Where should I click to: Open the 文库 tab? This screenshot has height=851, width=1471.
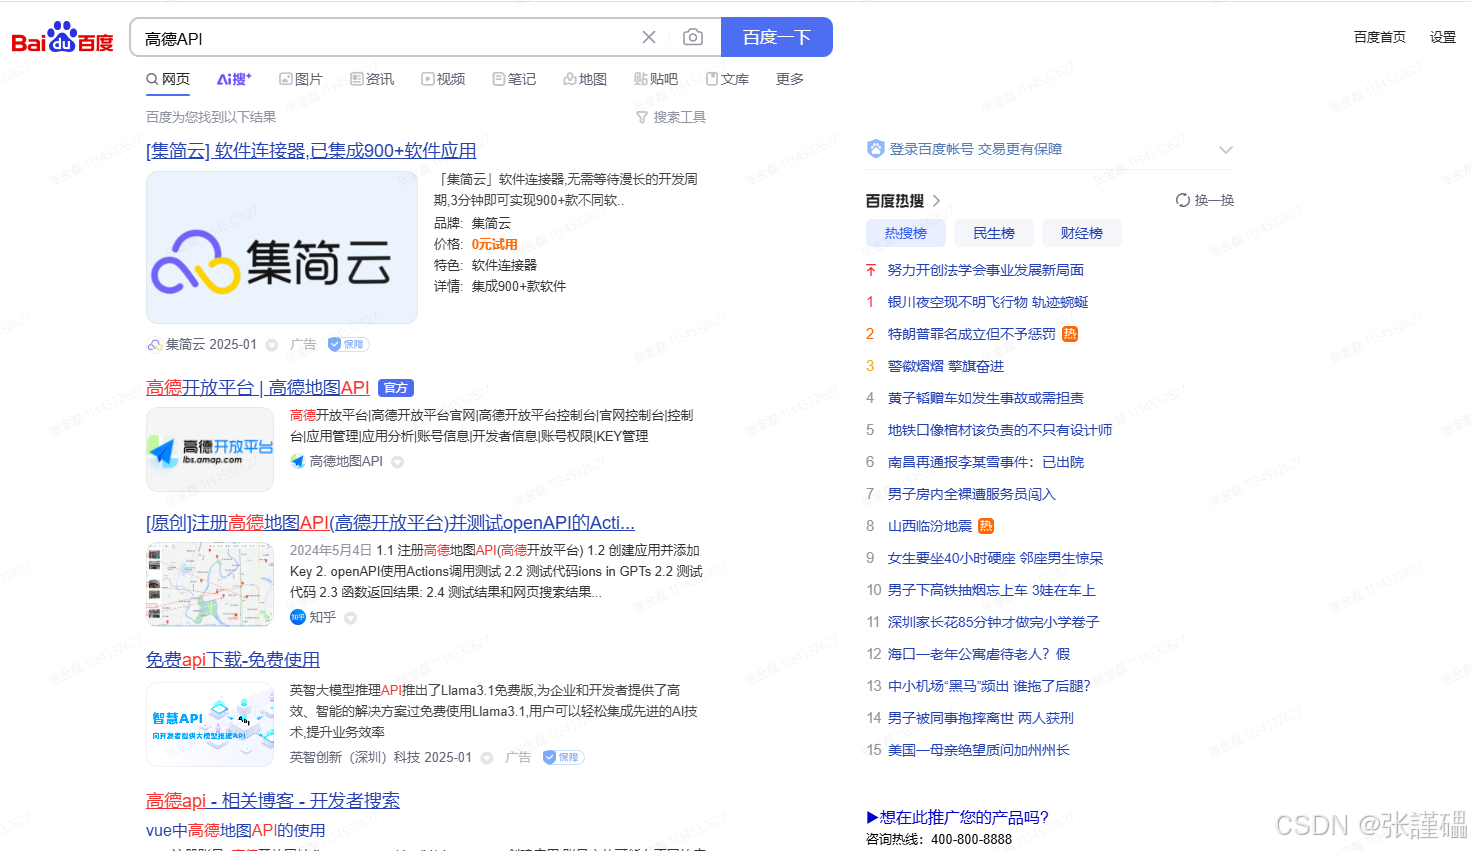(x=727, y=79)
